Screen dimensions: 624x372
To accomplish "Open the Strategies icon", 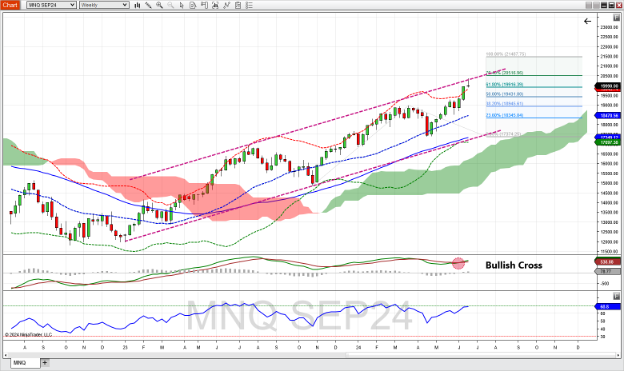I will click(x=238, y=5).
